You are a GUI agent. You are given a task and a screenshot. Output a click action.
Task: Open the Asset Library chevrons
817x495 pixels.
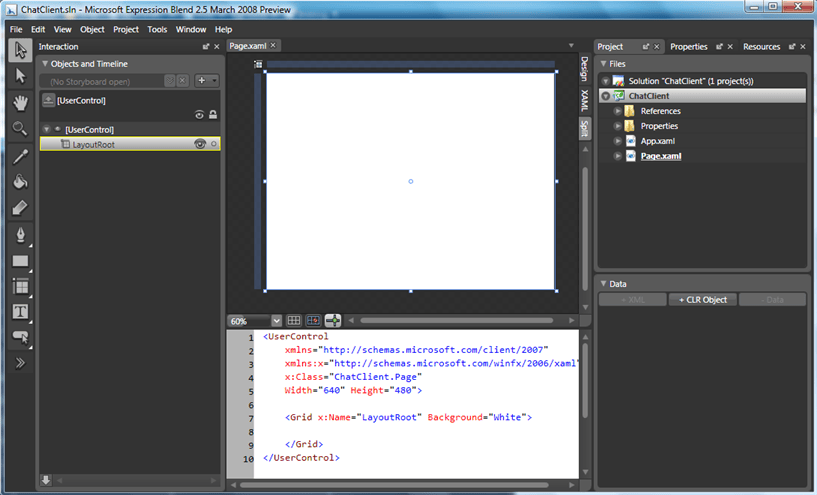tap(20, 363)
